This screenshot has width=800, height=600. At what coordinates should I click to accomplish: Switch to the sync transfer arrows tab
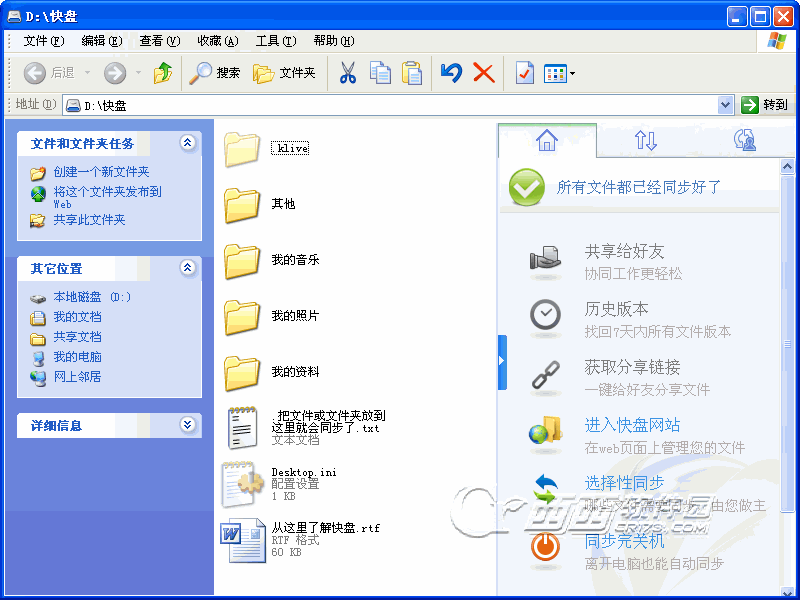(x=645, y=140)
